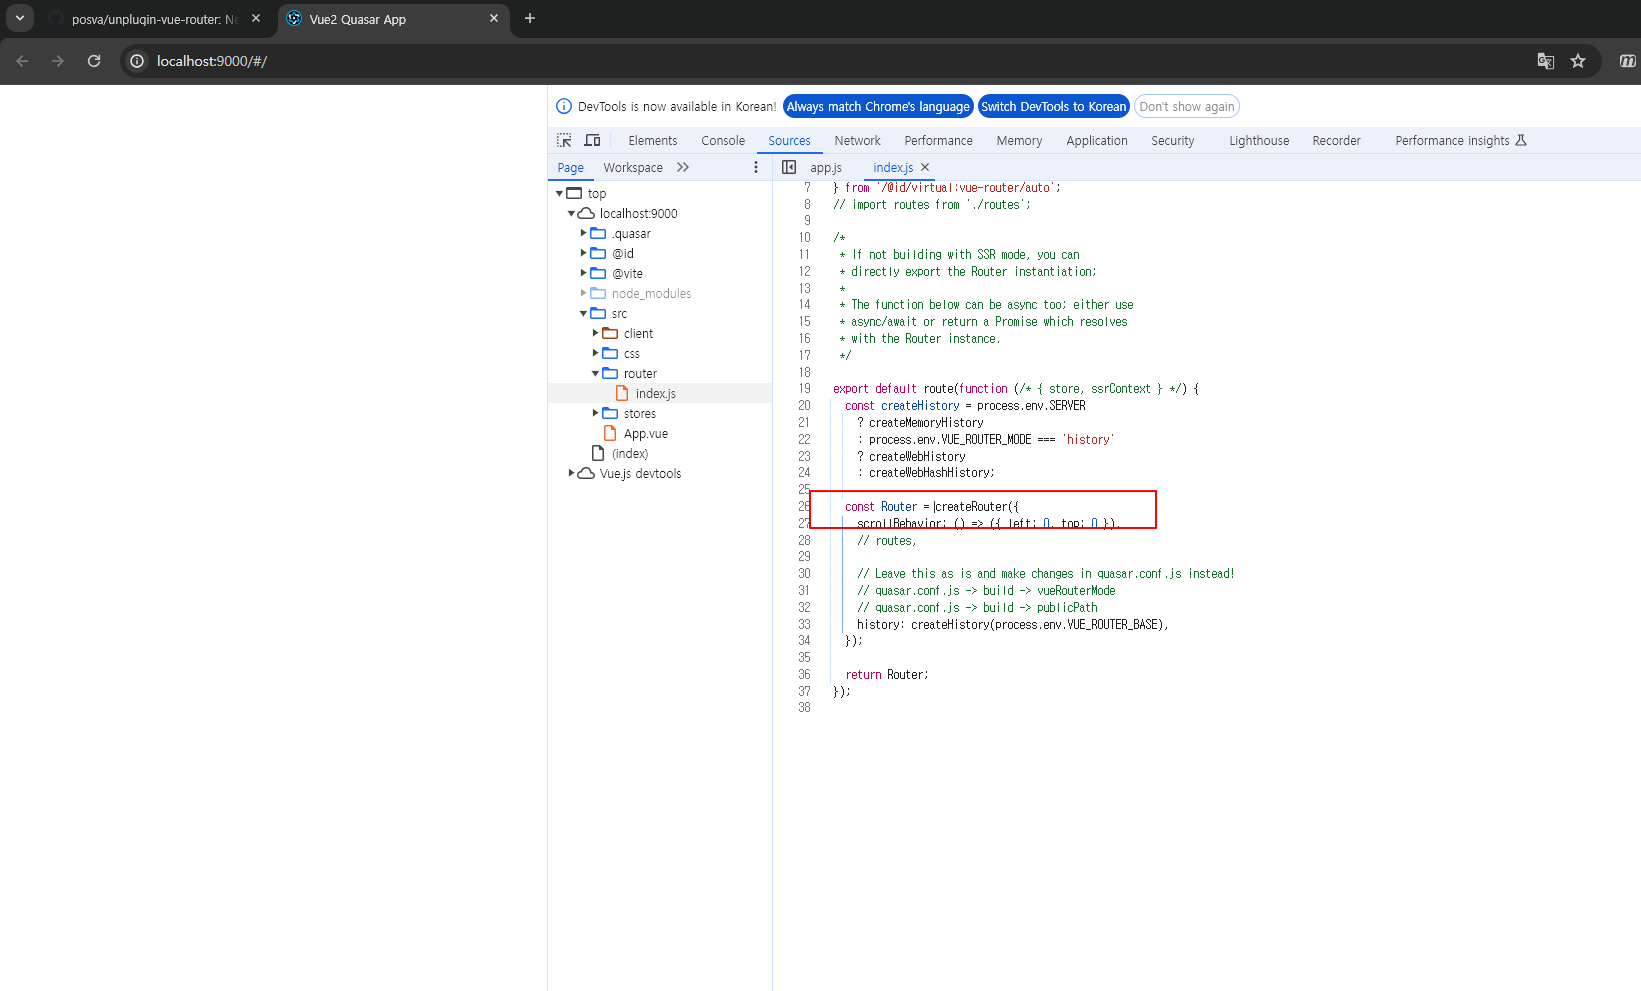Image resolution: width=1641 pixels, height=991 pixels.
Task: Switch to the app.js editor tab
Action: click(826, 168)
